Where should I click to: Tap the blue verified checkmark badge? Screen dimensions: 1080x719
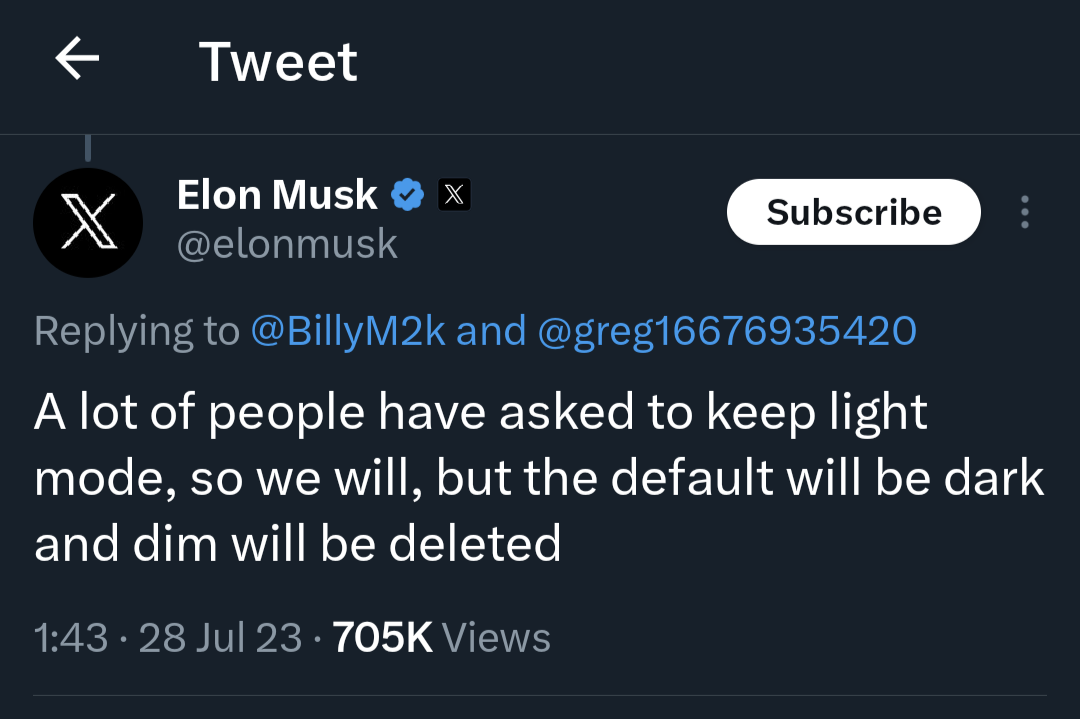408,195
